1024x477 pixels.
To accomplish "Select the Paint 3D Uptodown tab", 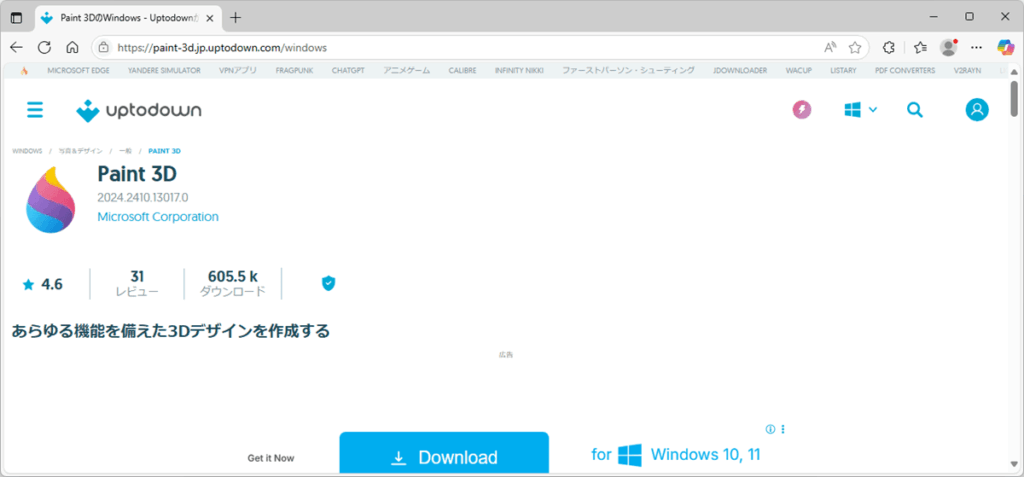I will (x=129, y=18).
